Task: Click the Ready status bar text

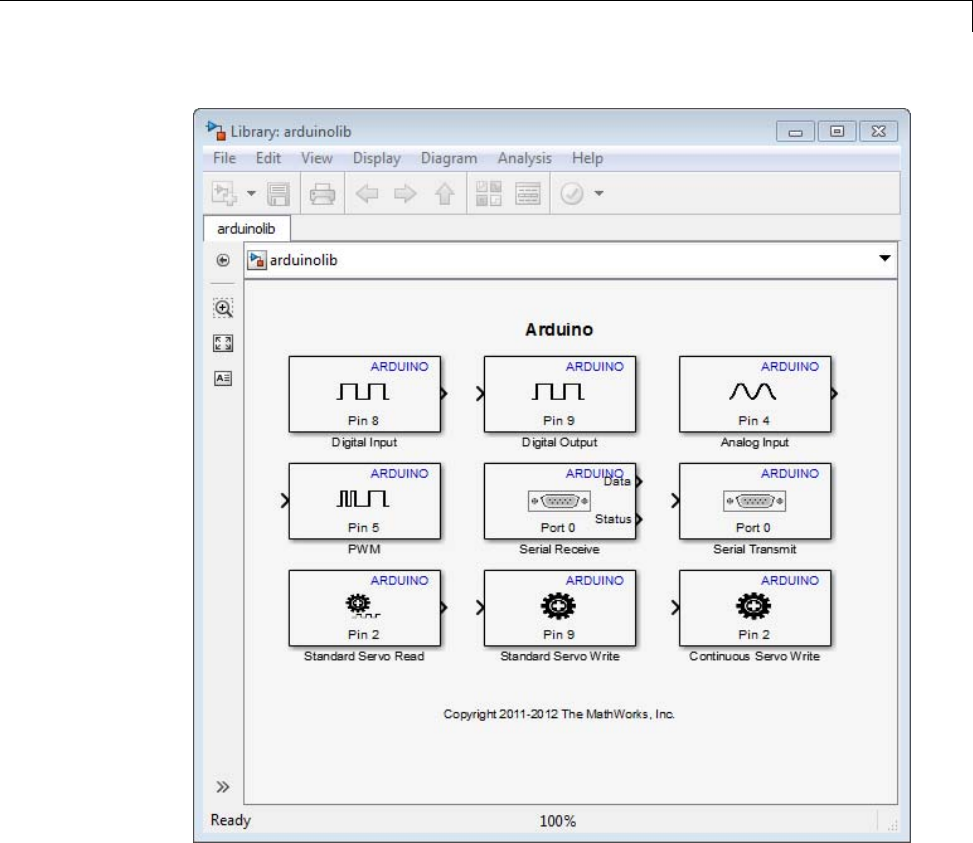Action: [x=230, y=820]
